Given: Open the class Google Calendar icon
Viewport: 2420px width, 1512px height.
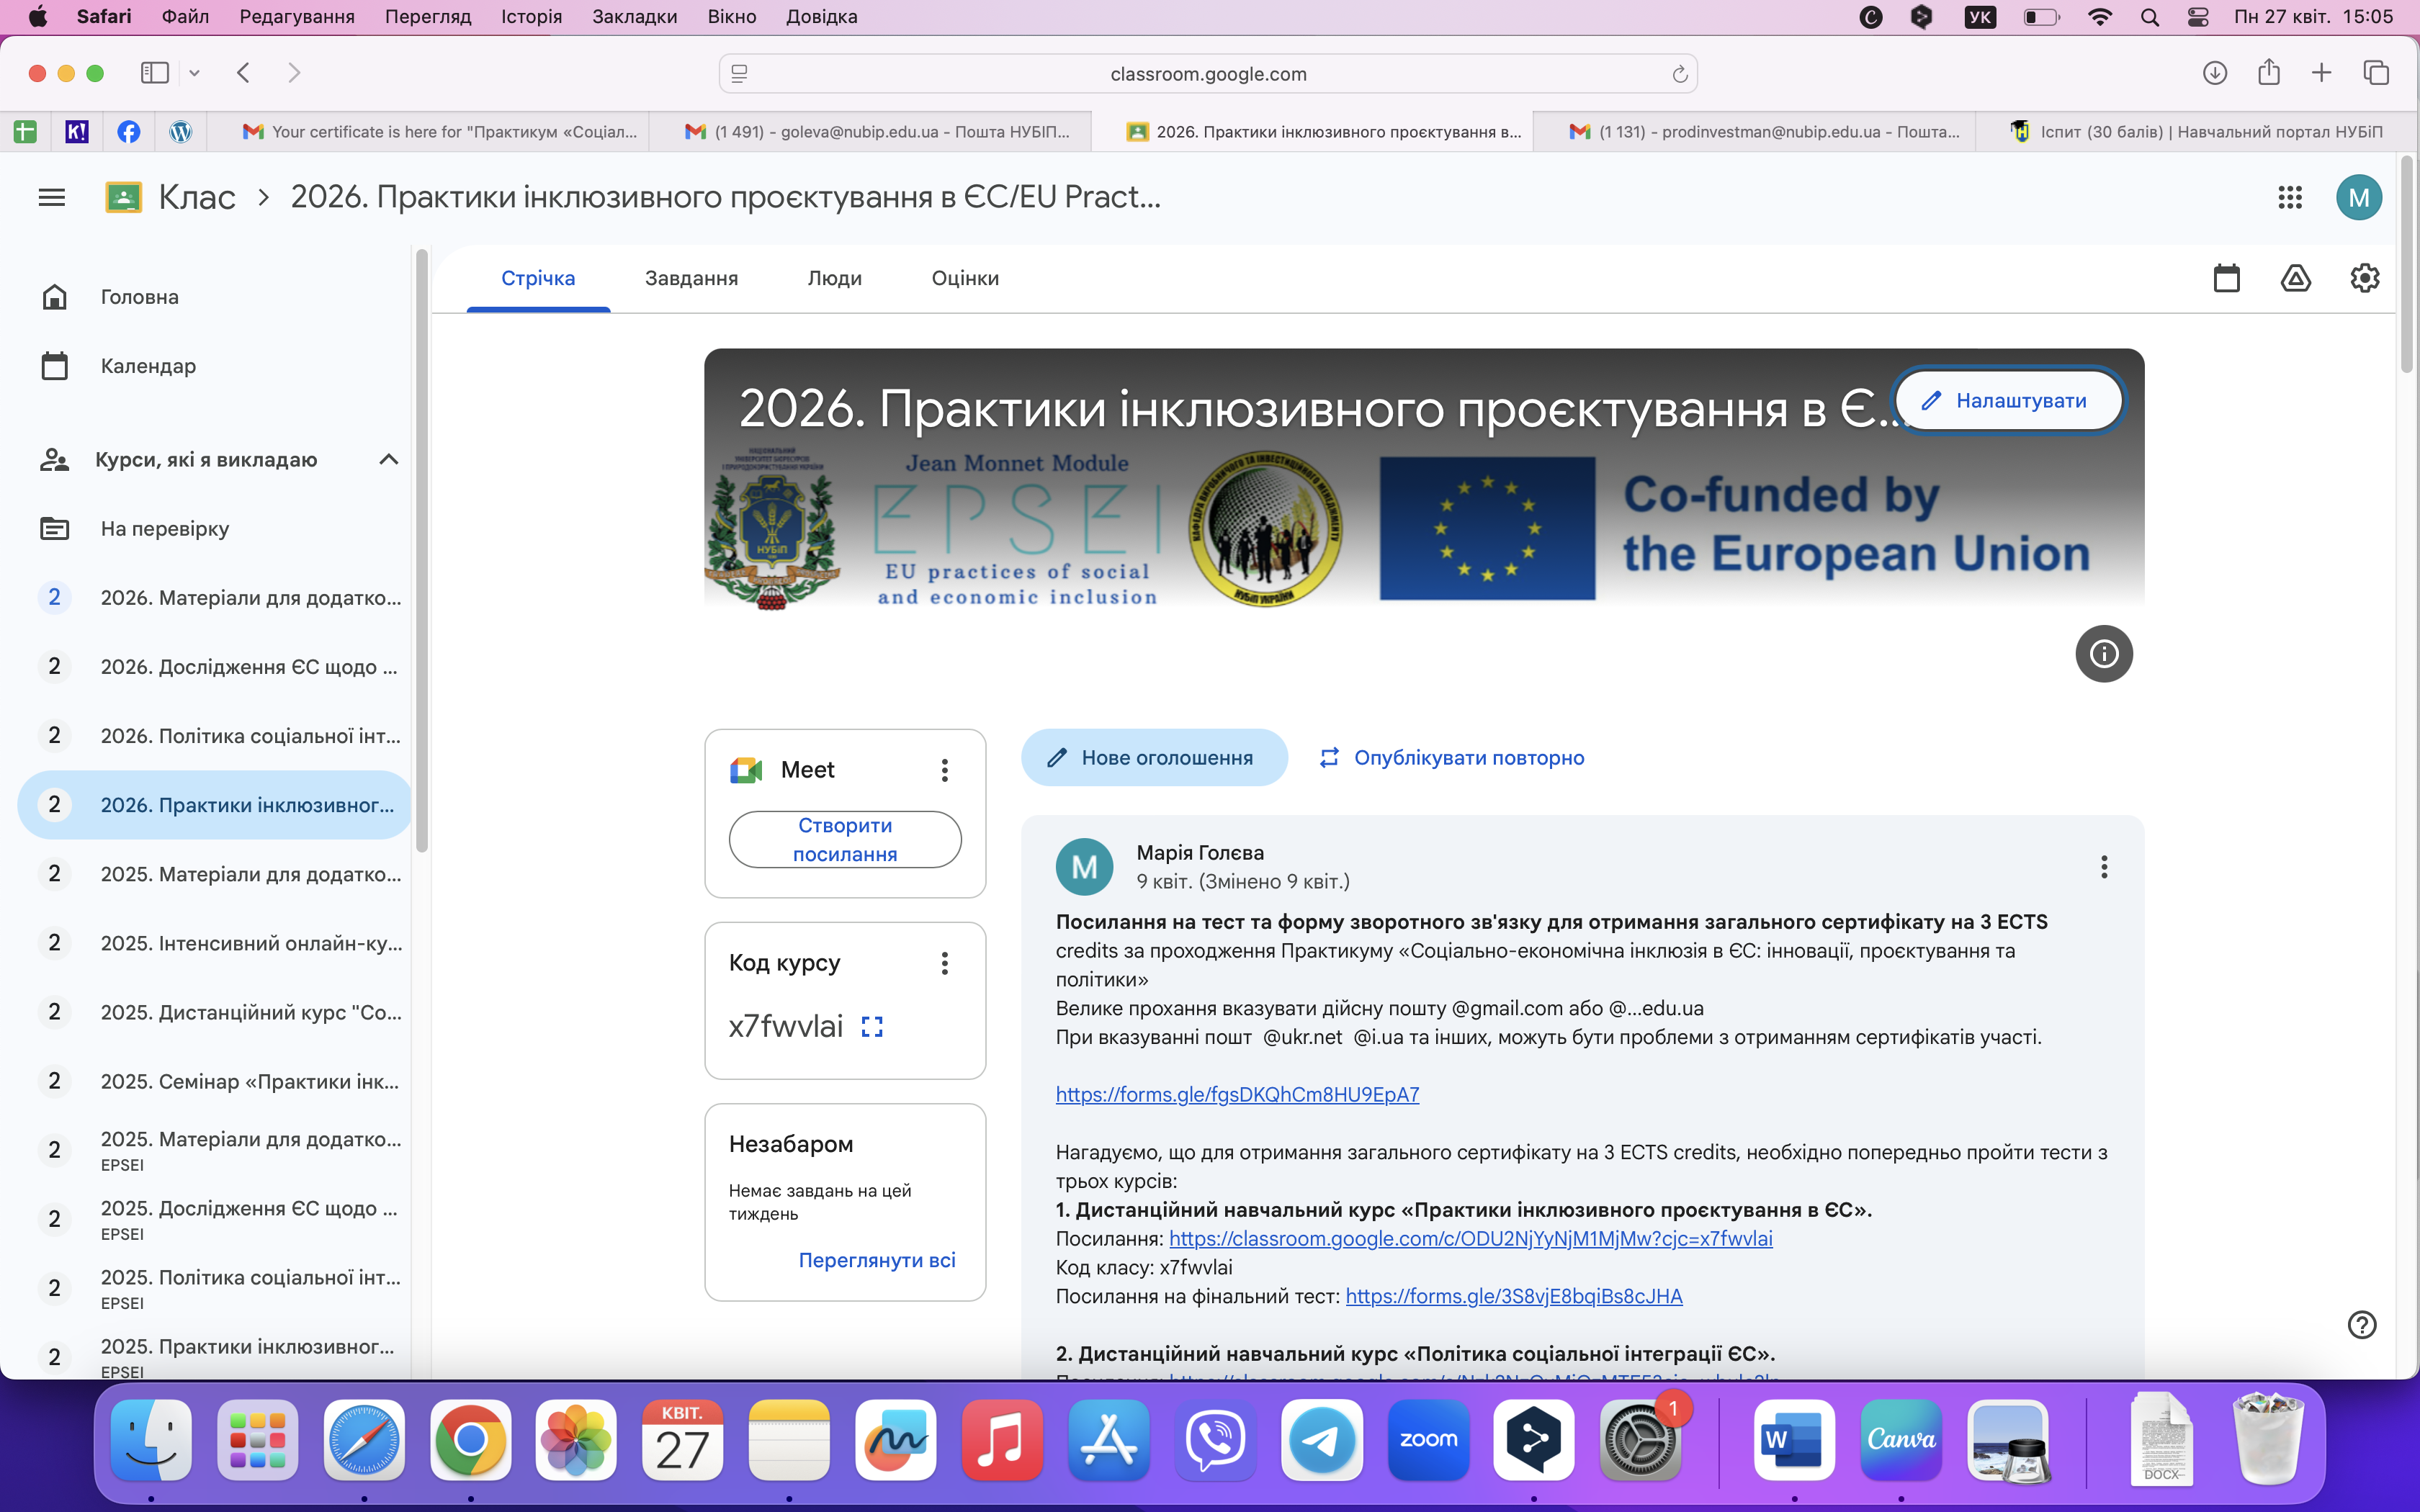Looking at the screenshot, I should point(2226,278).
